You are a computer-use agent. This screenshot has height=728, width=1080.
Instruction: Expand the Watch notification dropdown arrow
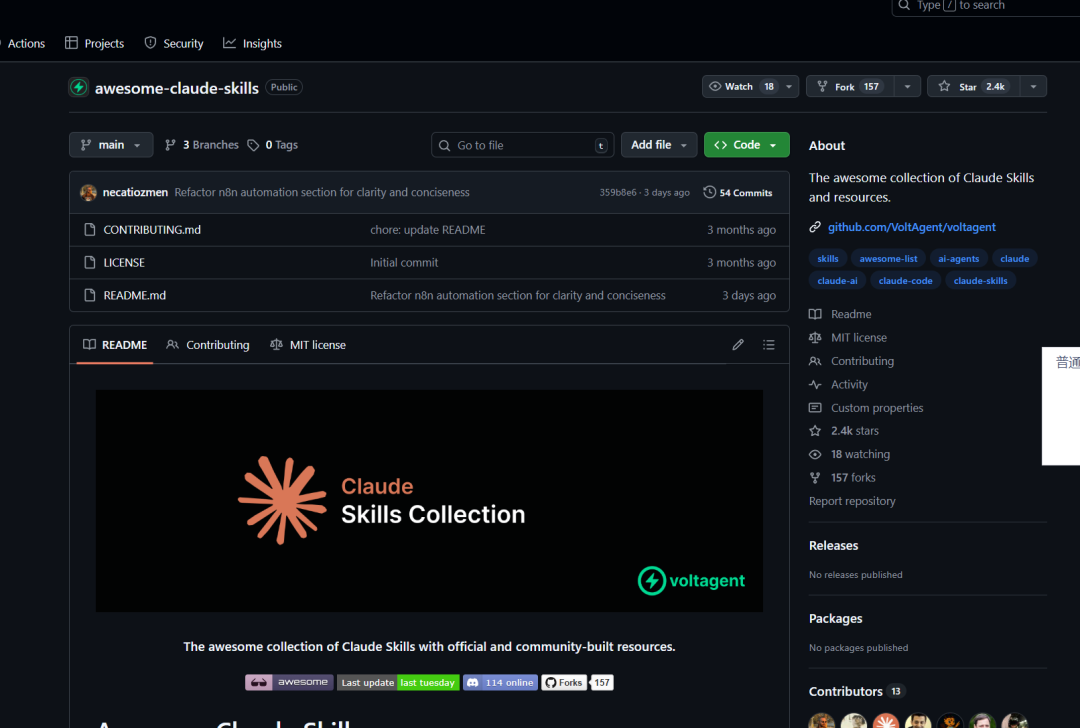point(789,87)
